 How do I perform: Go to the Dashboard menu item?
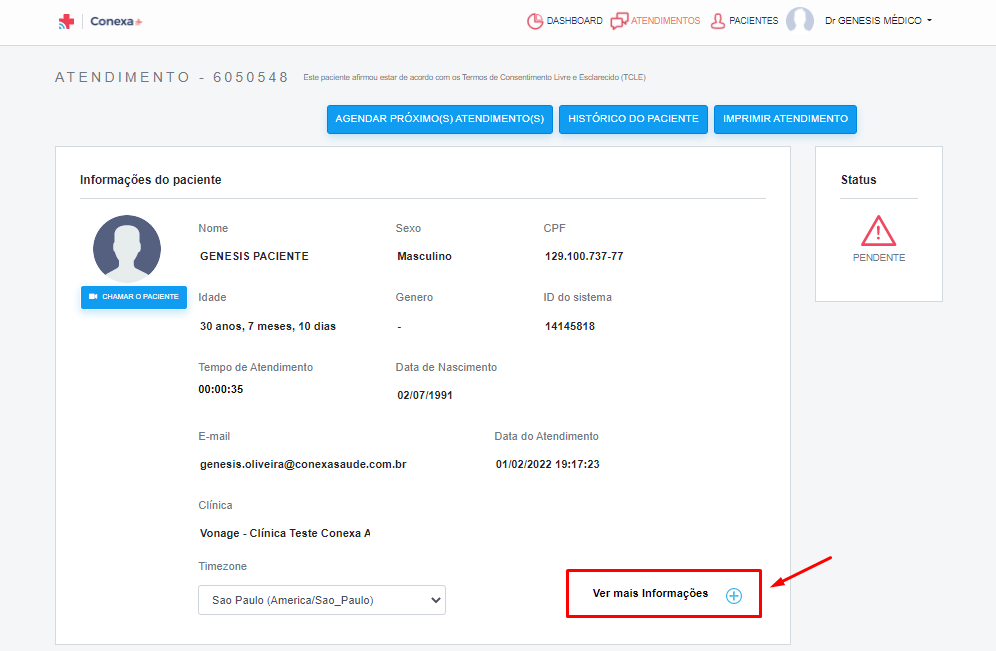click(x=565, y=21)
